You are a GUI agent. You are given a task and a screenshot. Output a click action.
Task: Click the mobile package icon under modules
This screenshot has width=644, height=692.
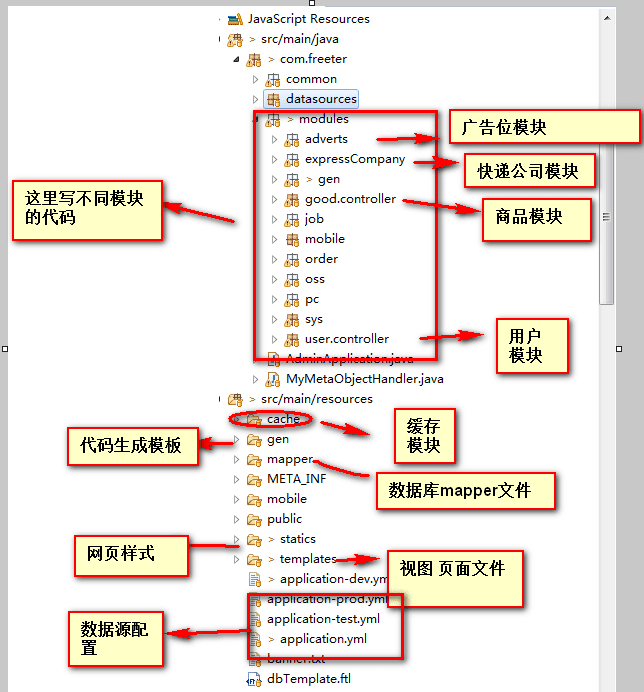(292, 240)
